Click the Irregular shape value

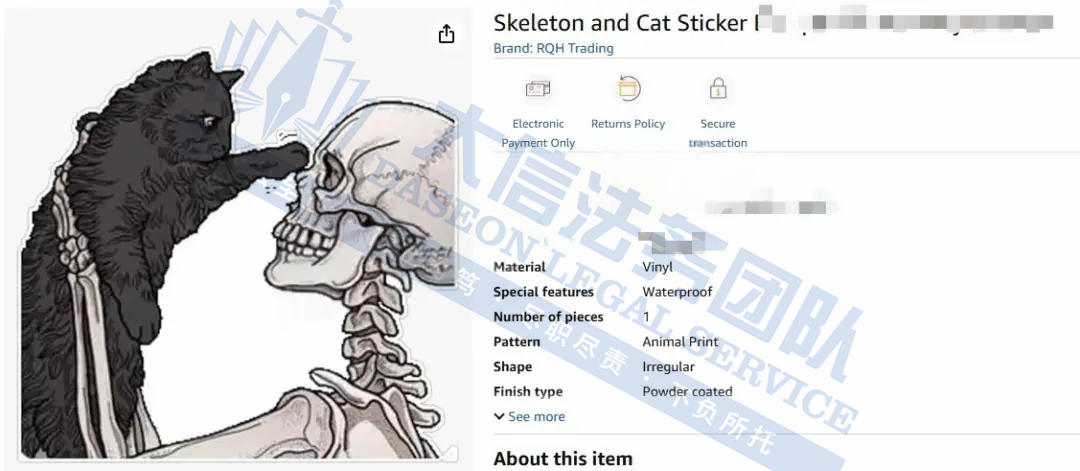click(668, 367)
